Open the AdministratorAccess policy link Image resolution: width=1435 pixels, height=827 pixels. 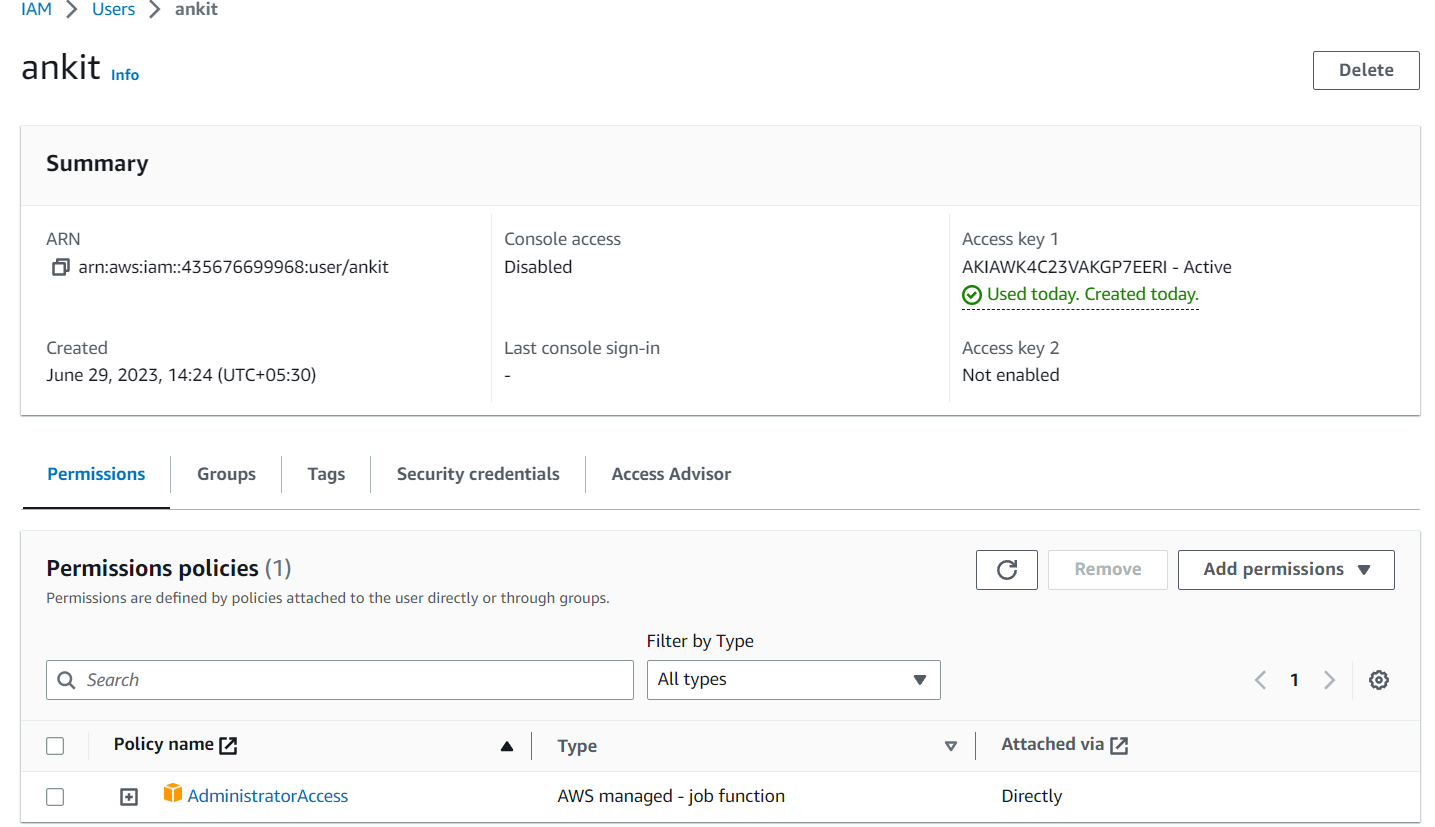coord(268,796)
